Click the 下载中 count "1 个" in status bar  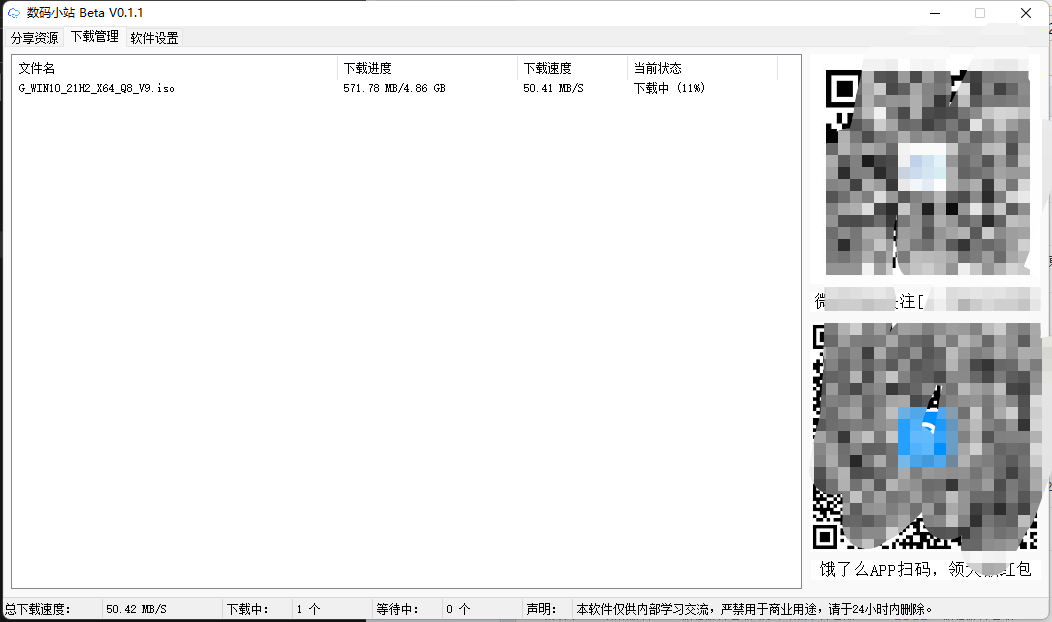(x=308, y=609)
